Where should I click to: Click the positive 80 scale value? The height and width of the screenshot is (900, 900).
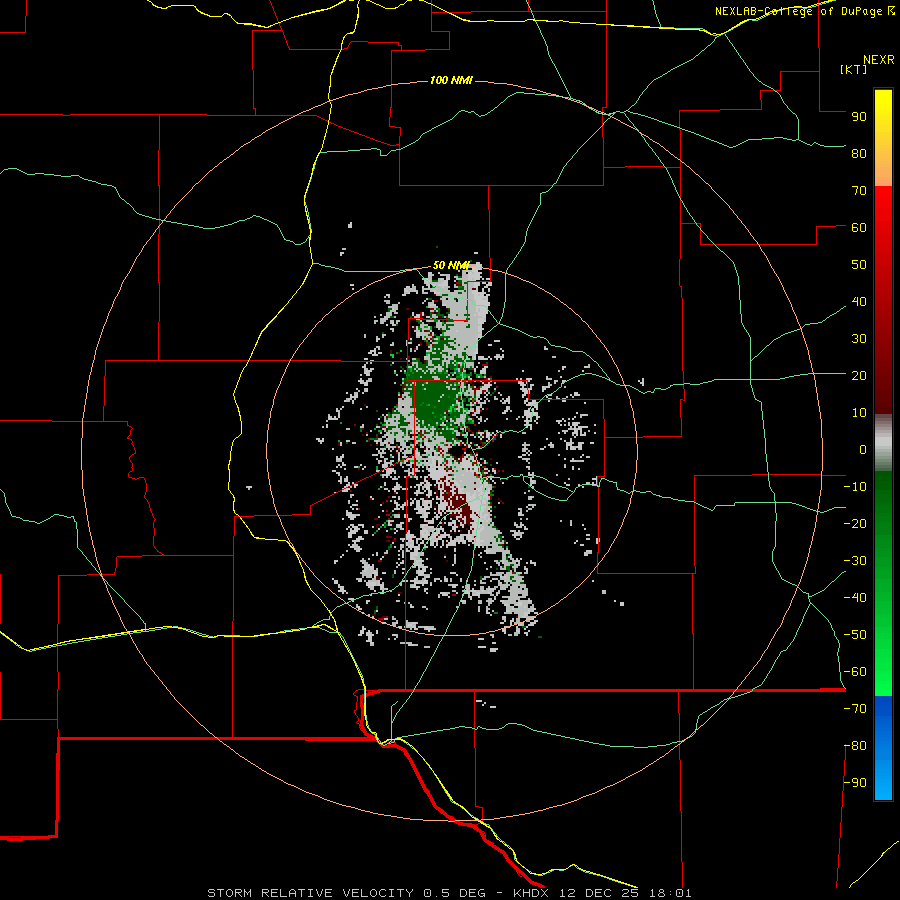(x=859, y=154)
